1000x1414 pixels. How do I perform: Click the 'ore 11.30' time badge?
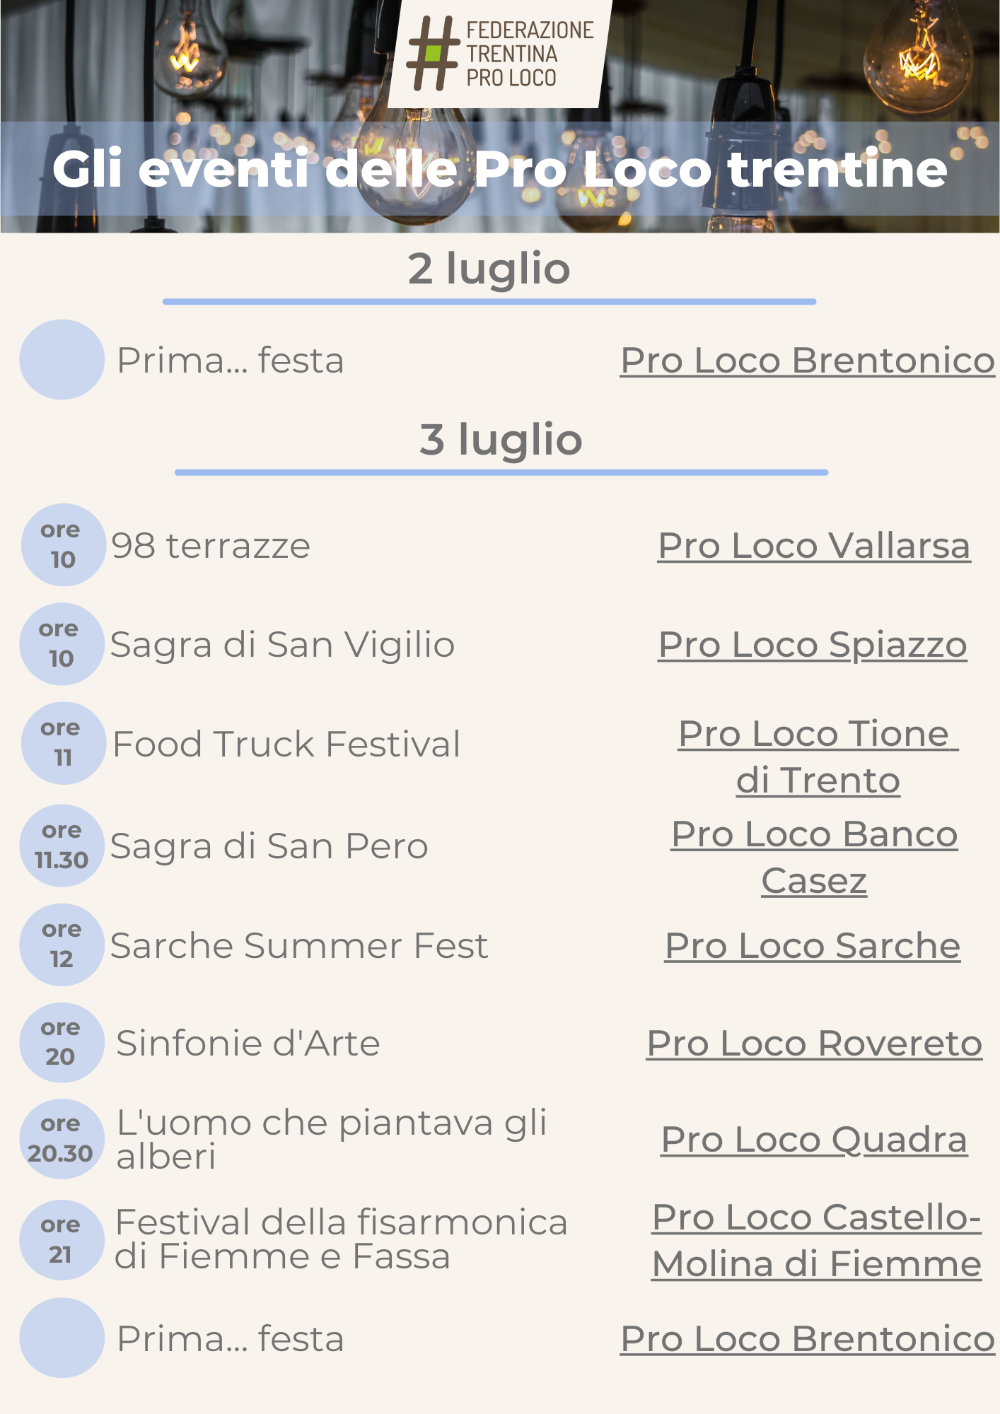point(62,845)
